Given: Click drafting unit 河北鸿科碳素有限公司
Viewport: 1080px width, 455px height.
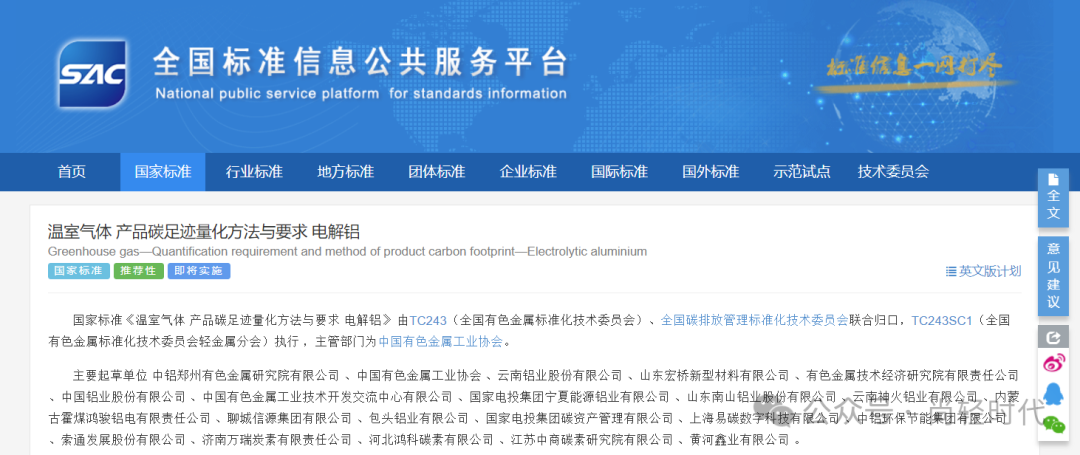Looking at the screenshot, I should 431,439.
